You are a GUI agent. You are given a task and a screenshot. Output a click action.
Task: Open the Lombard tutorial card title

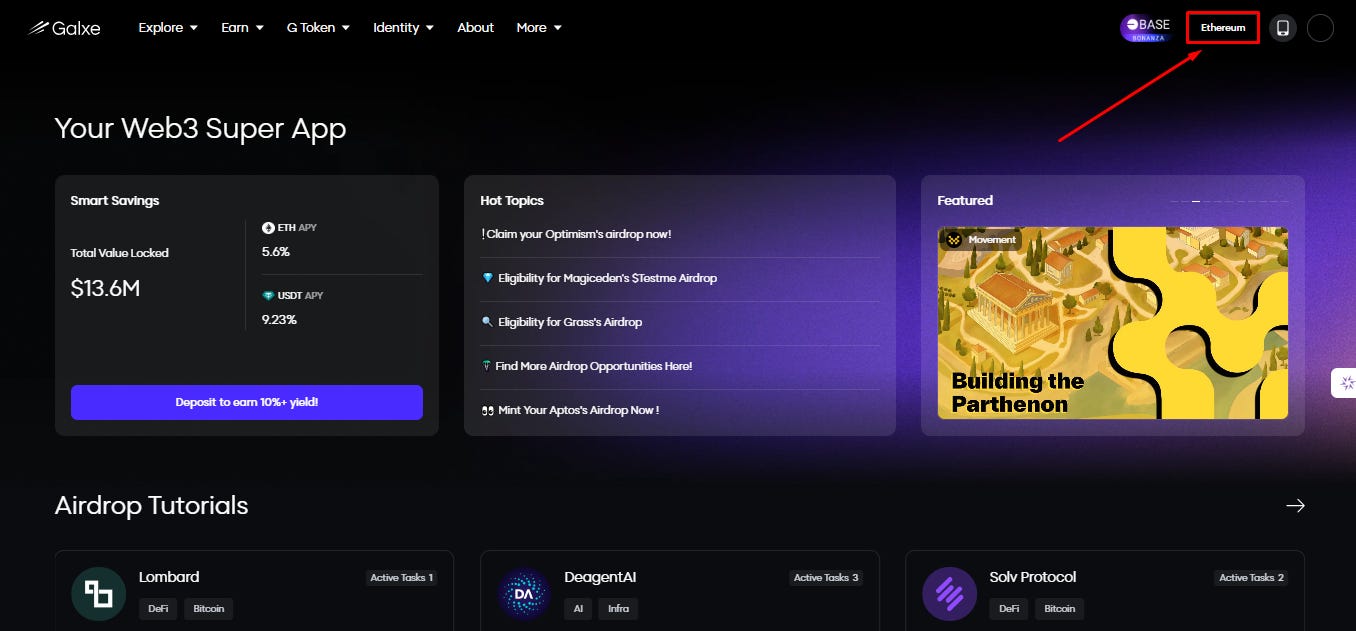pyautogui.click(x=169, y=577)
